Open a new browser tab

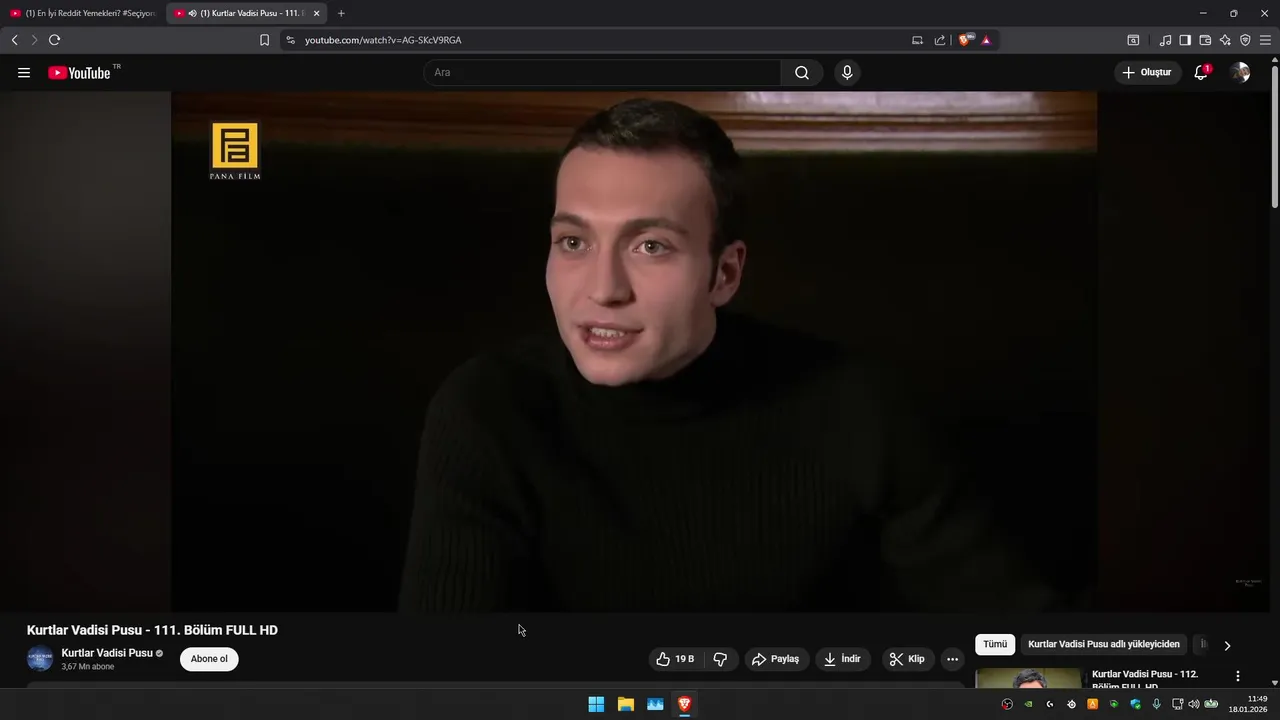coord(341,13)
